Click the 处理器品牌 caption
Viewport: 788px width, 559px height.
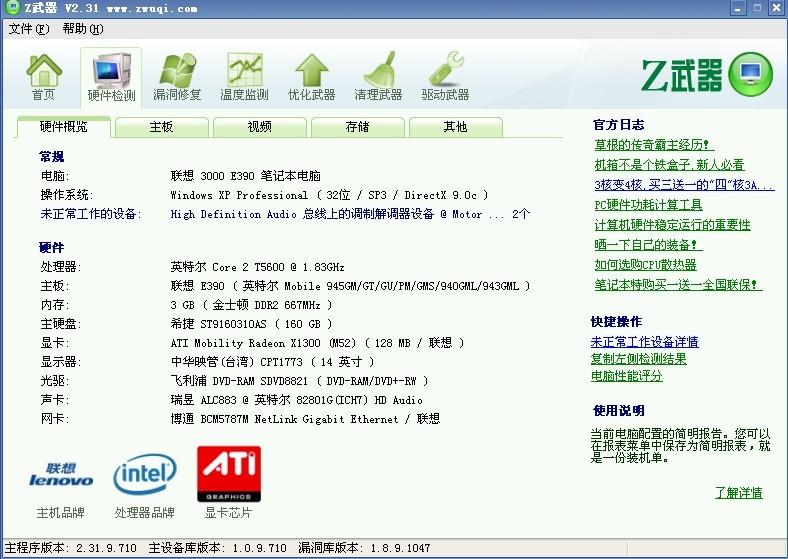click(x=145, y=513)
